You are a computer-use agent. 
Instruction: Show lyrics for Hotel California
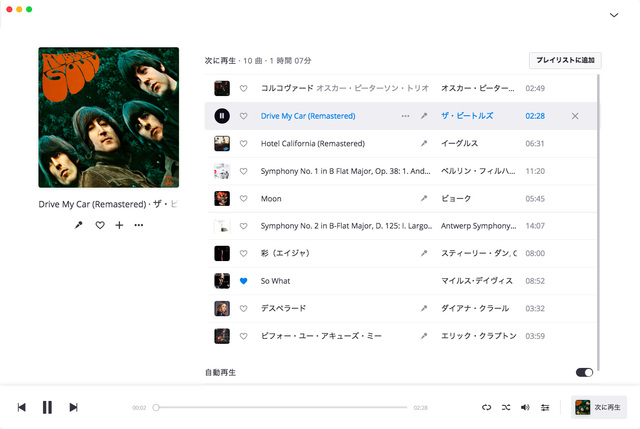click(424, 143)
